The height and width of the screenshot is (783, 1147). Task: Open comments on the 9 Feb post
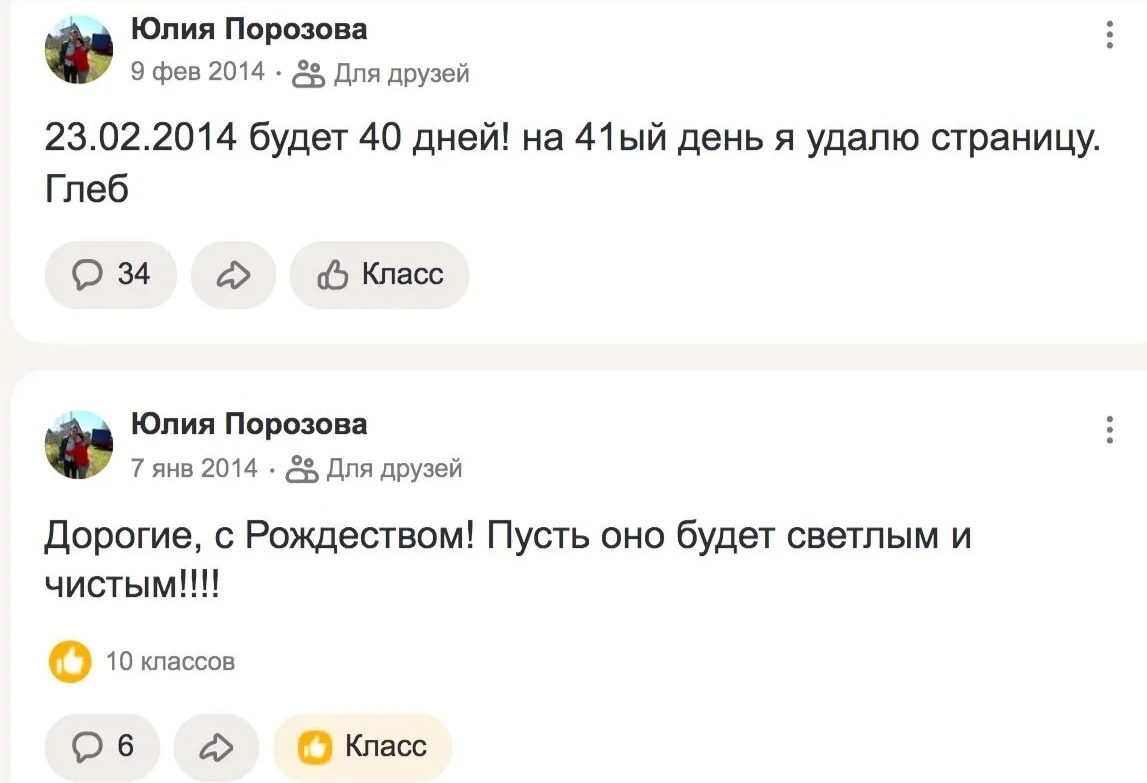110,274
